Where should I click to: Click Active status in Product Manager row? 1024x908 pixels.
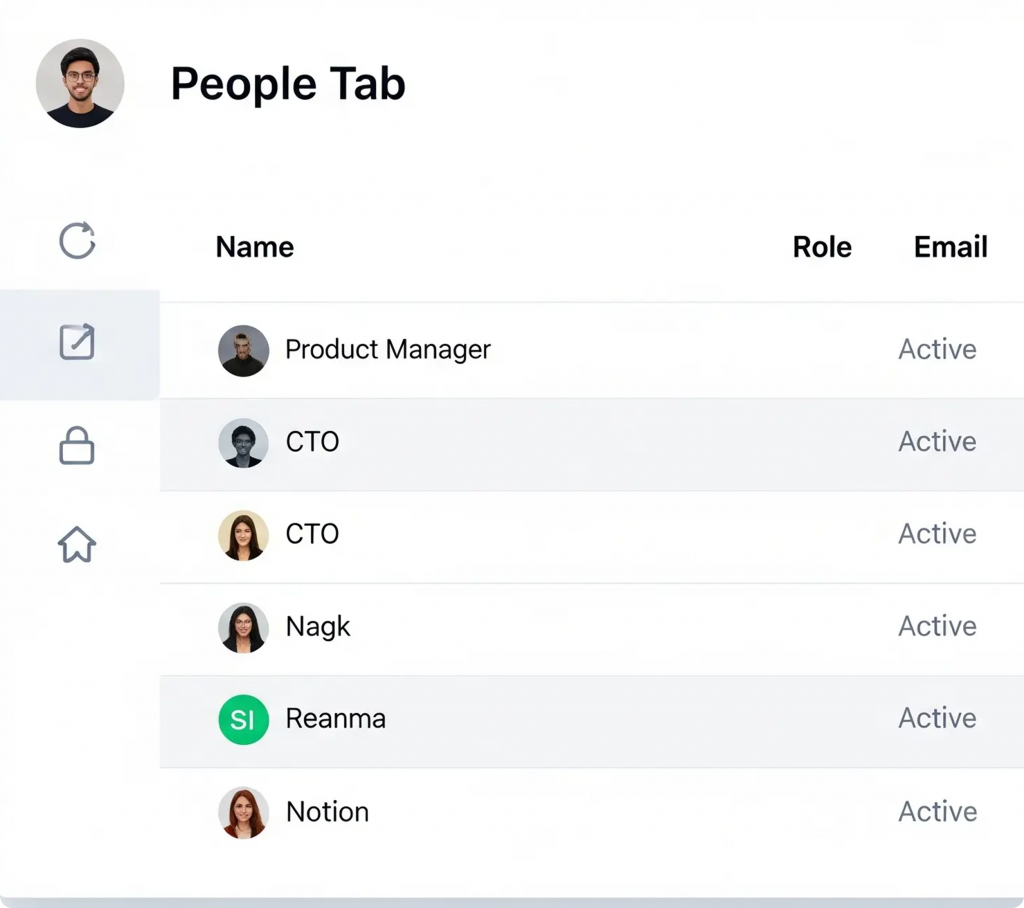pos(937,350)
